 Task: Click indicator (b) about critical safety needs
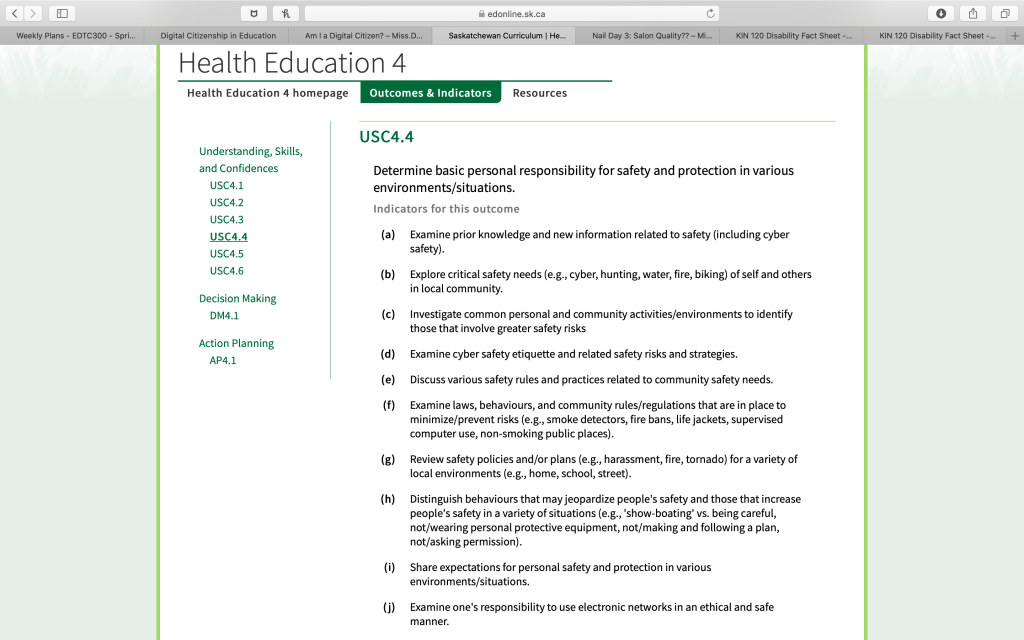coord(610,281)
